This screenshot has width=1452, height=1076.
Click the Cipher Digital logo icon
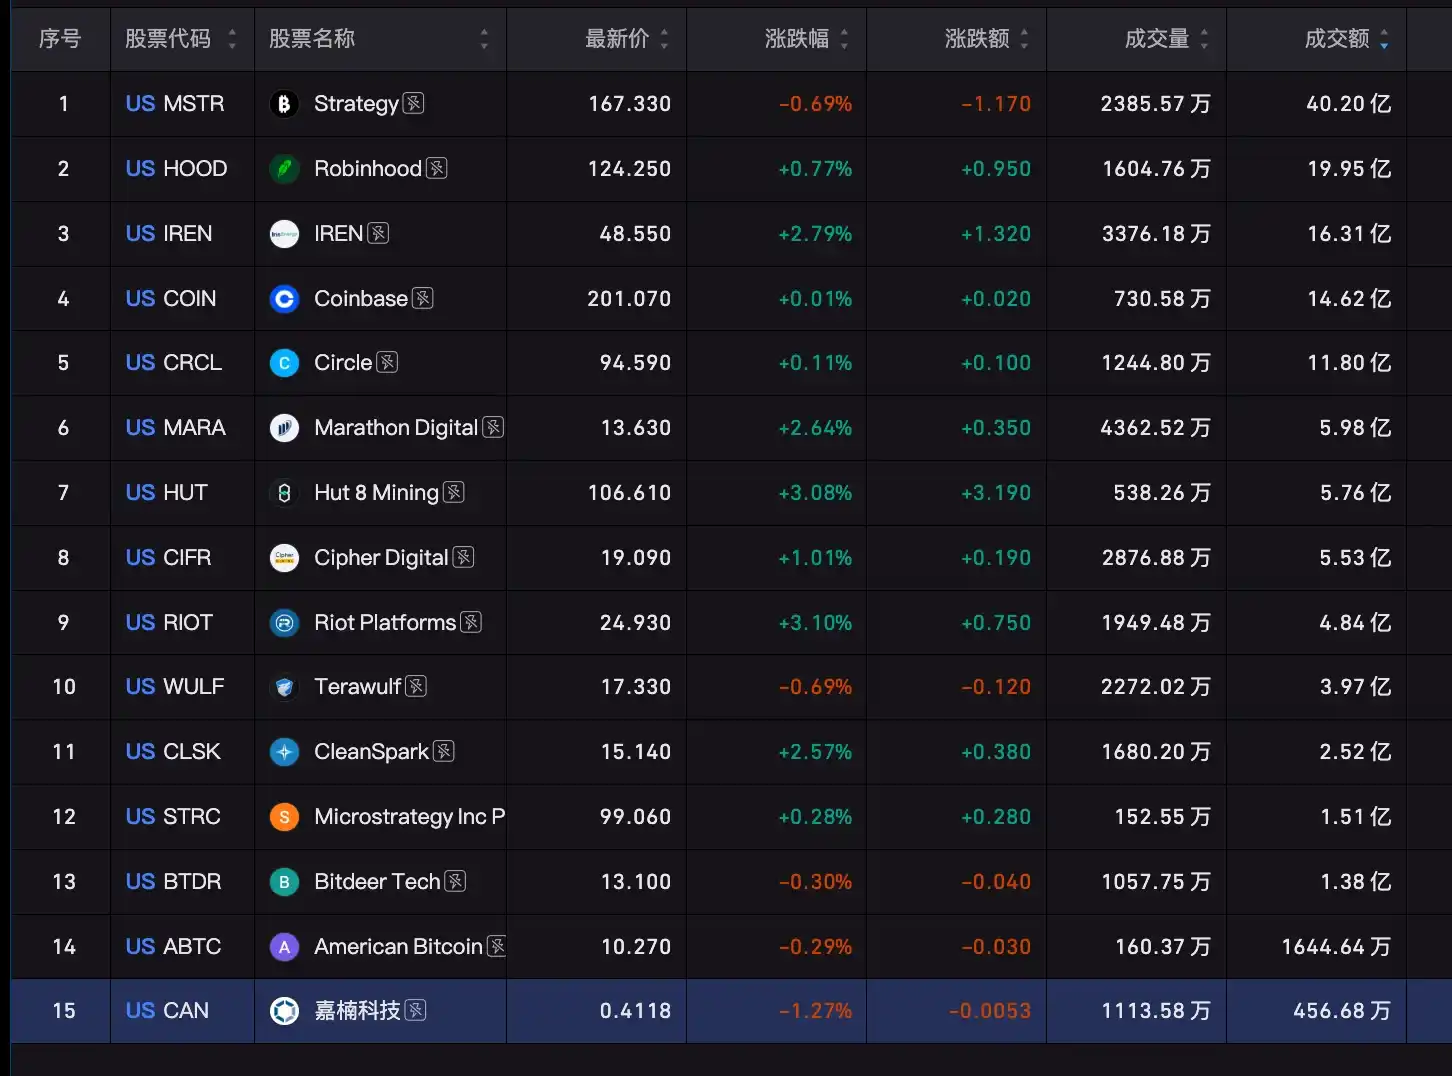284,558
